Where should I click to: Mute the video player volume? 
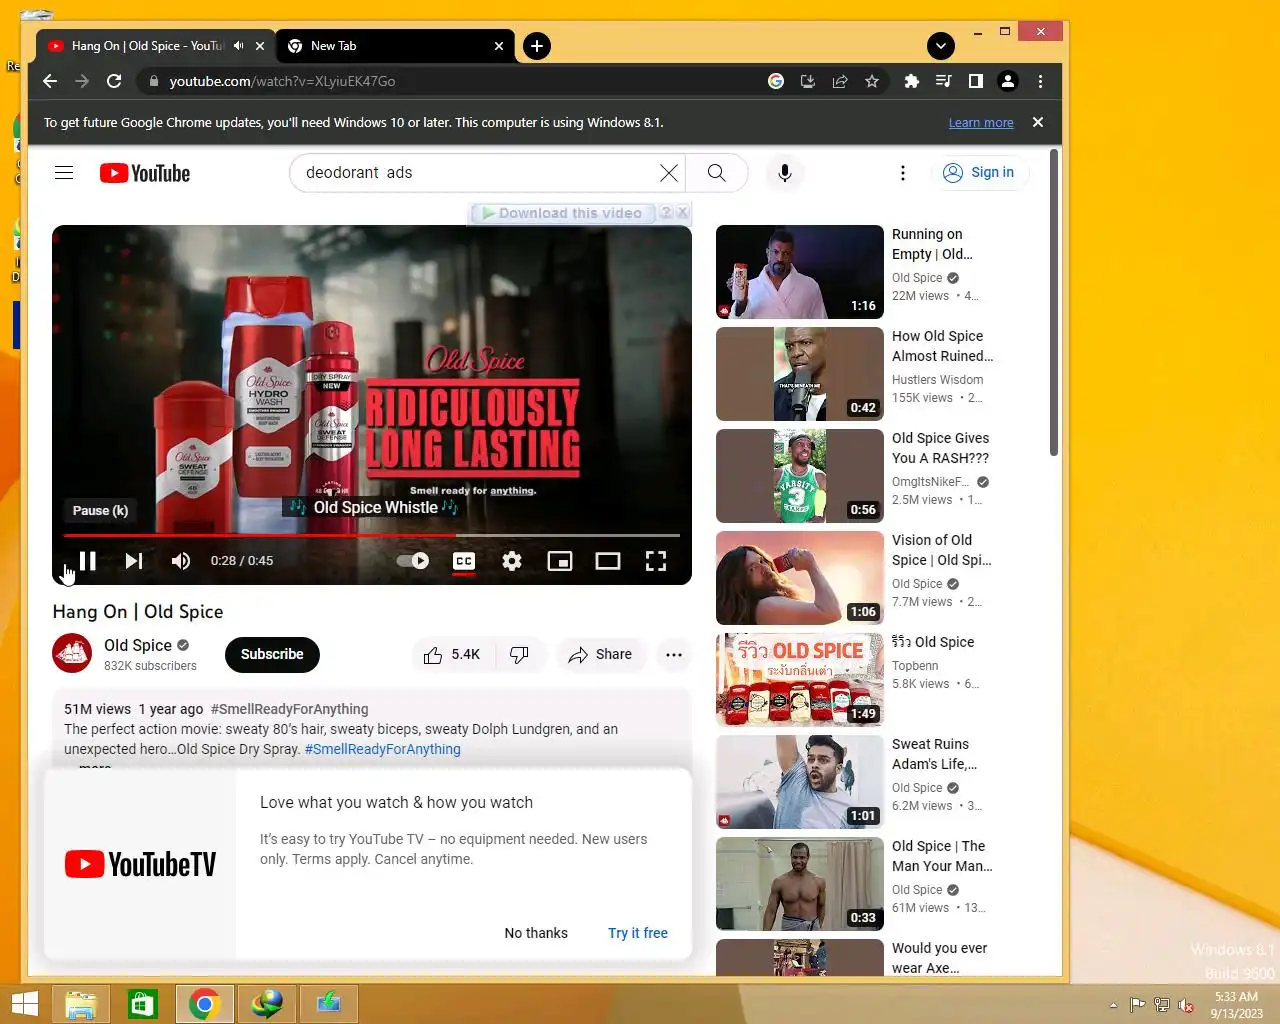tap(181, 561)
